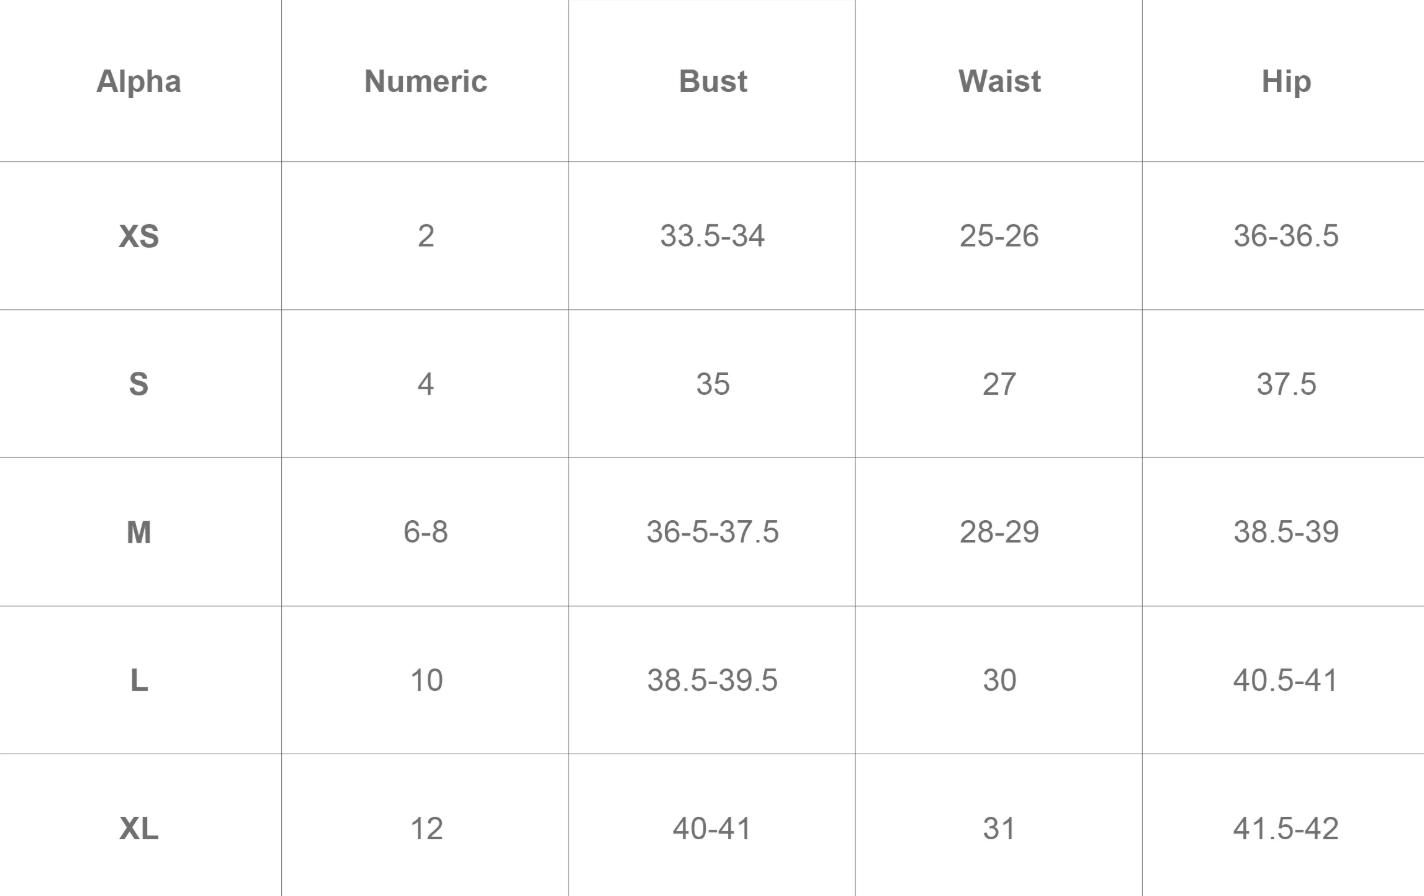1424x896 pixels.
Task: Click the L size label
Action: point(139,680)
